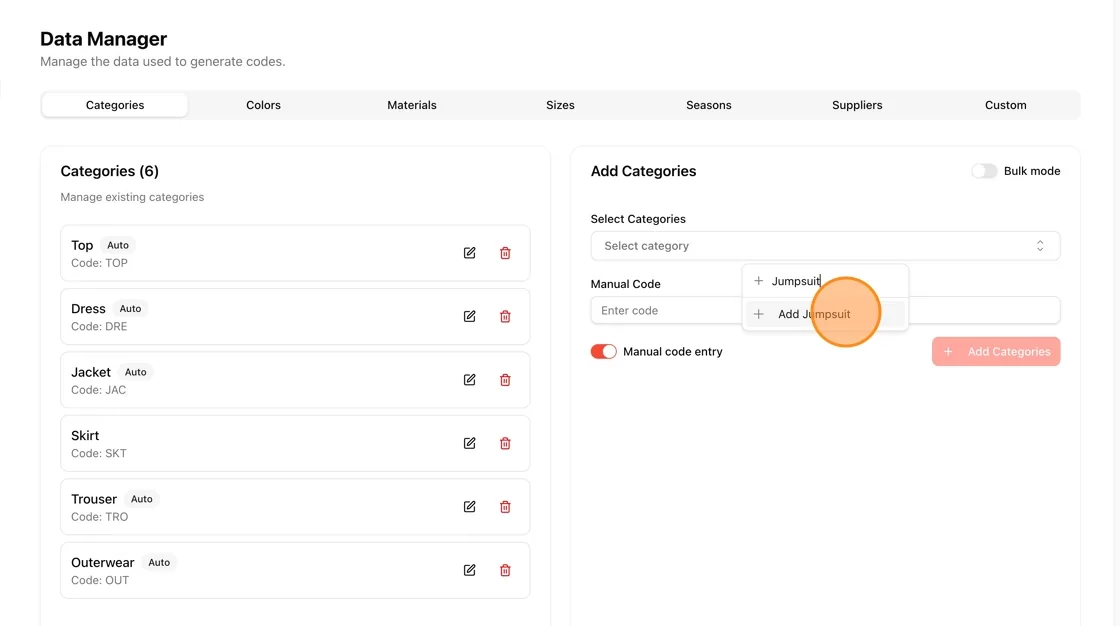Choose the Add Jumpsuit option

click(x=825, y=314)
